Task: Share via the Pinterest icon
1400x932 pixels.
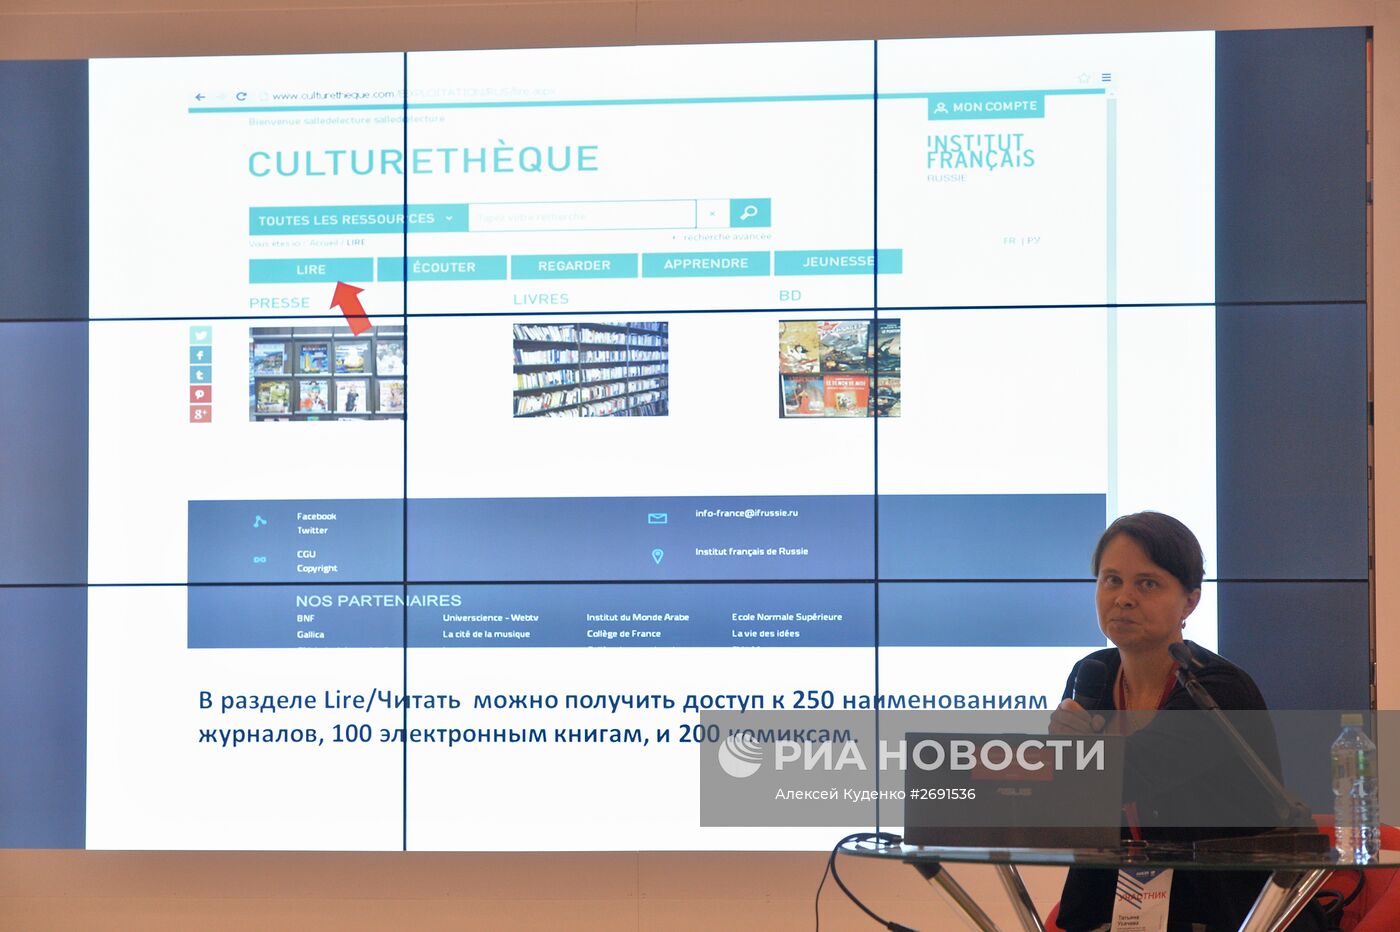Action: click(200, 394)
